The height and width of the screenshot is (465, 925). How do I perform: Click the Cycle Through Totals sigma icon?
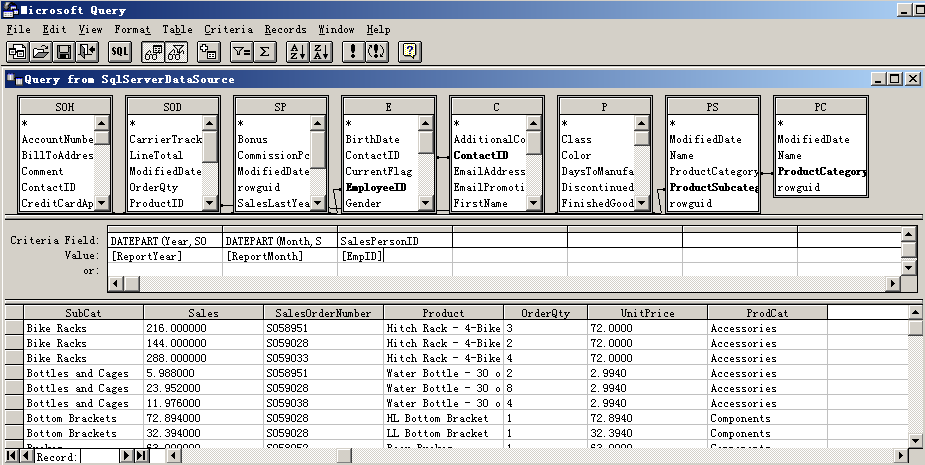tap(264, 52)
